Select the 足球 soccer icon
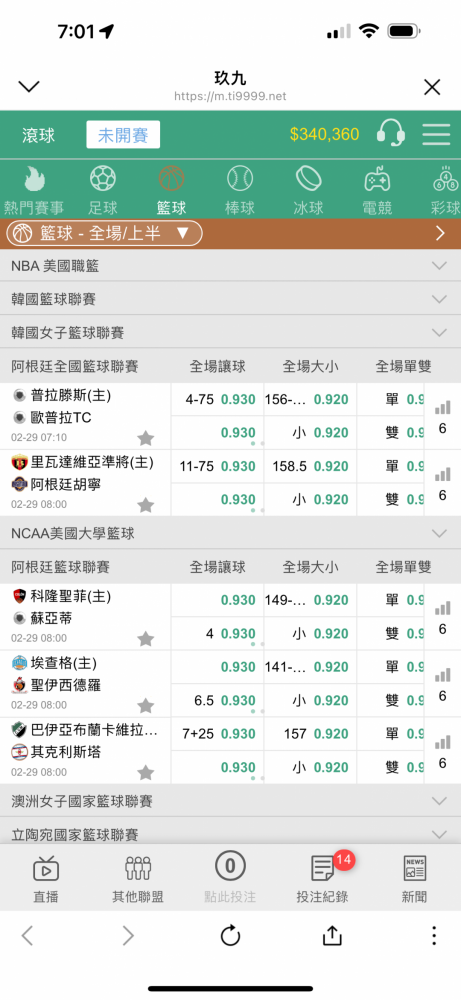This screenshot has height=1000, width=461. click(102, 179)
